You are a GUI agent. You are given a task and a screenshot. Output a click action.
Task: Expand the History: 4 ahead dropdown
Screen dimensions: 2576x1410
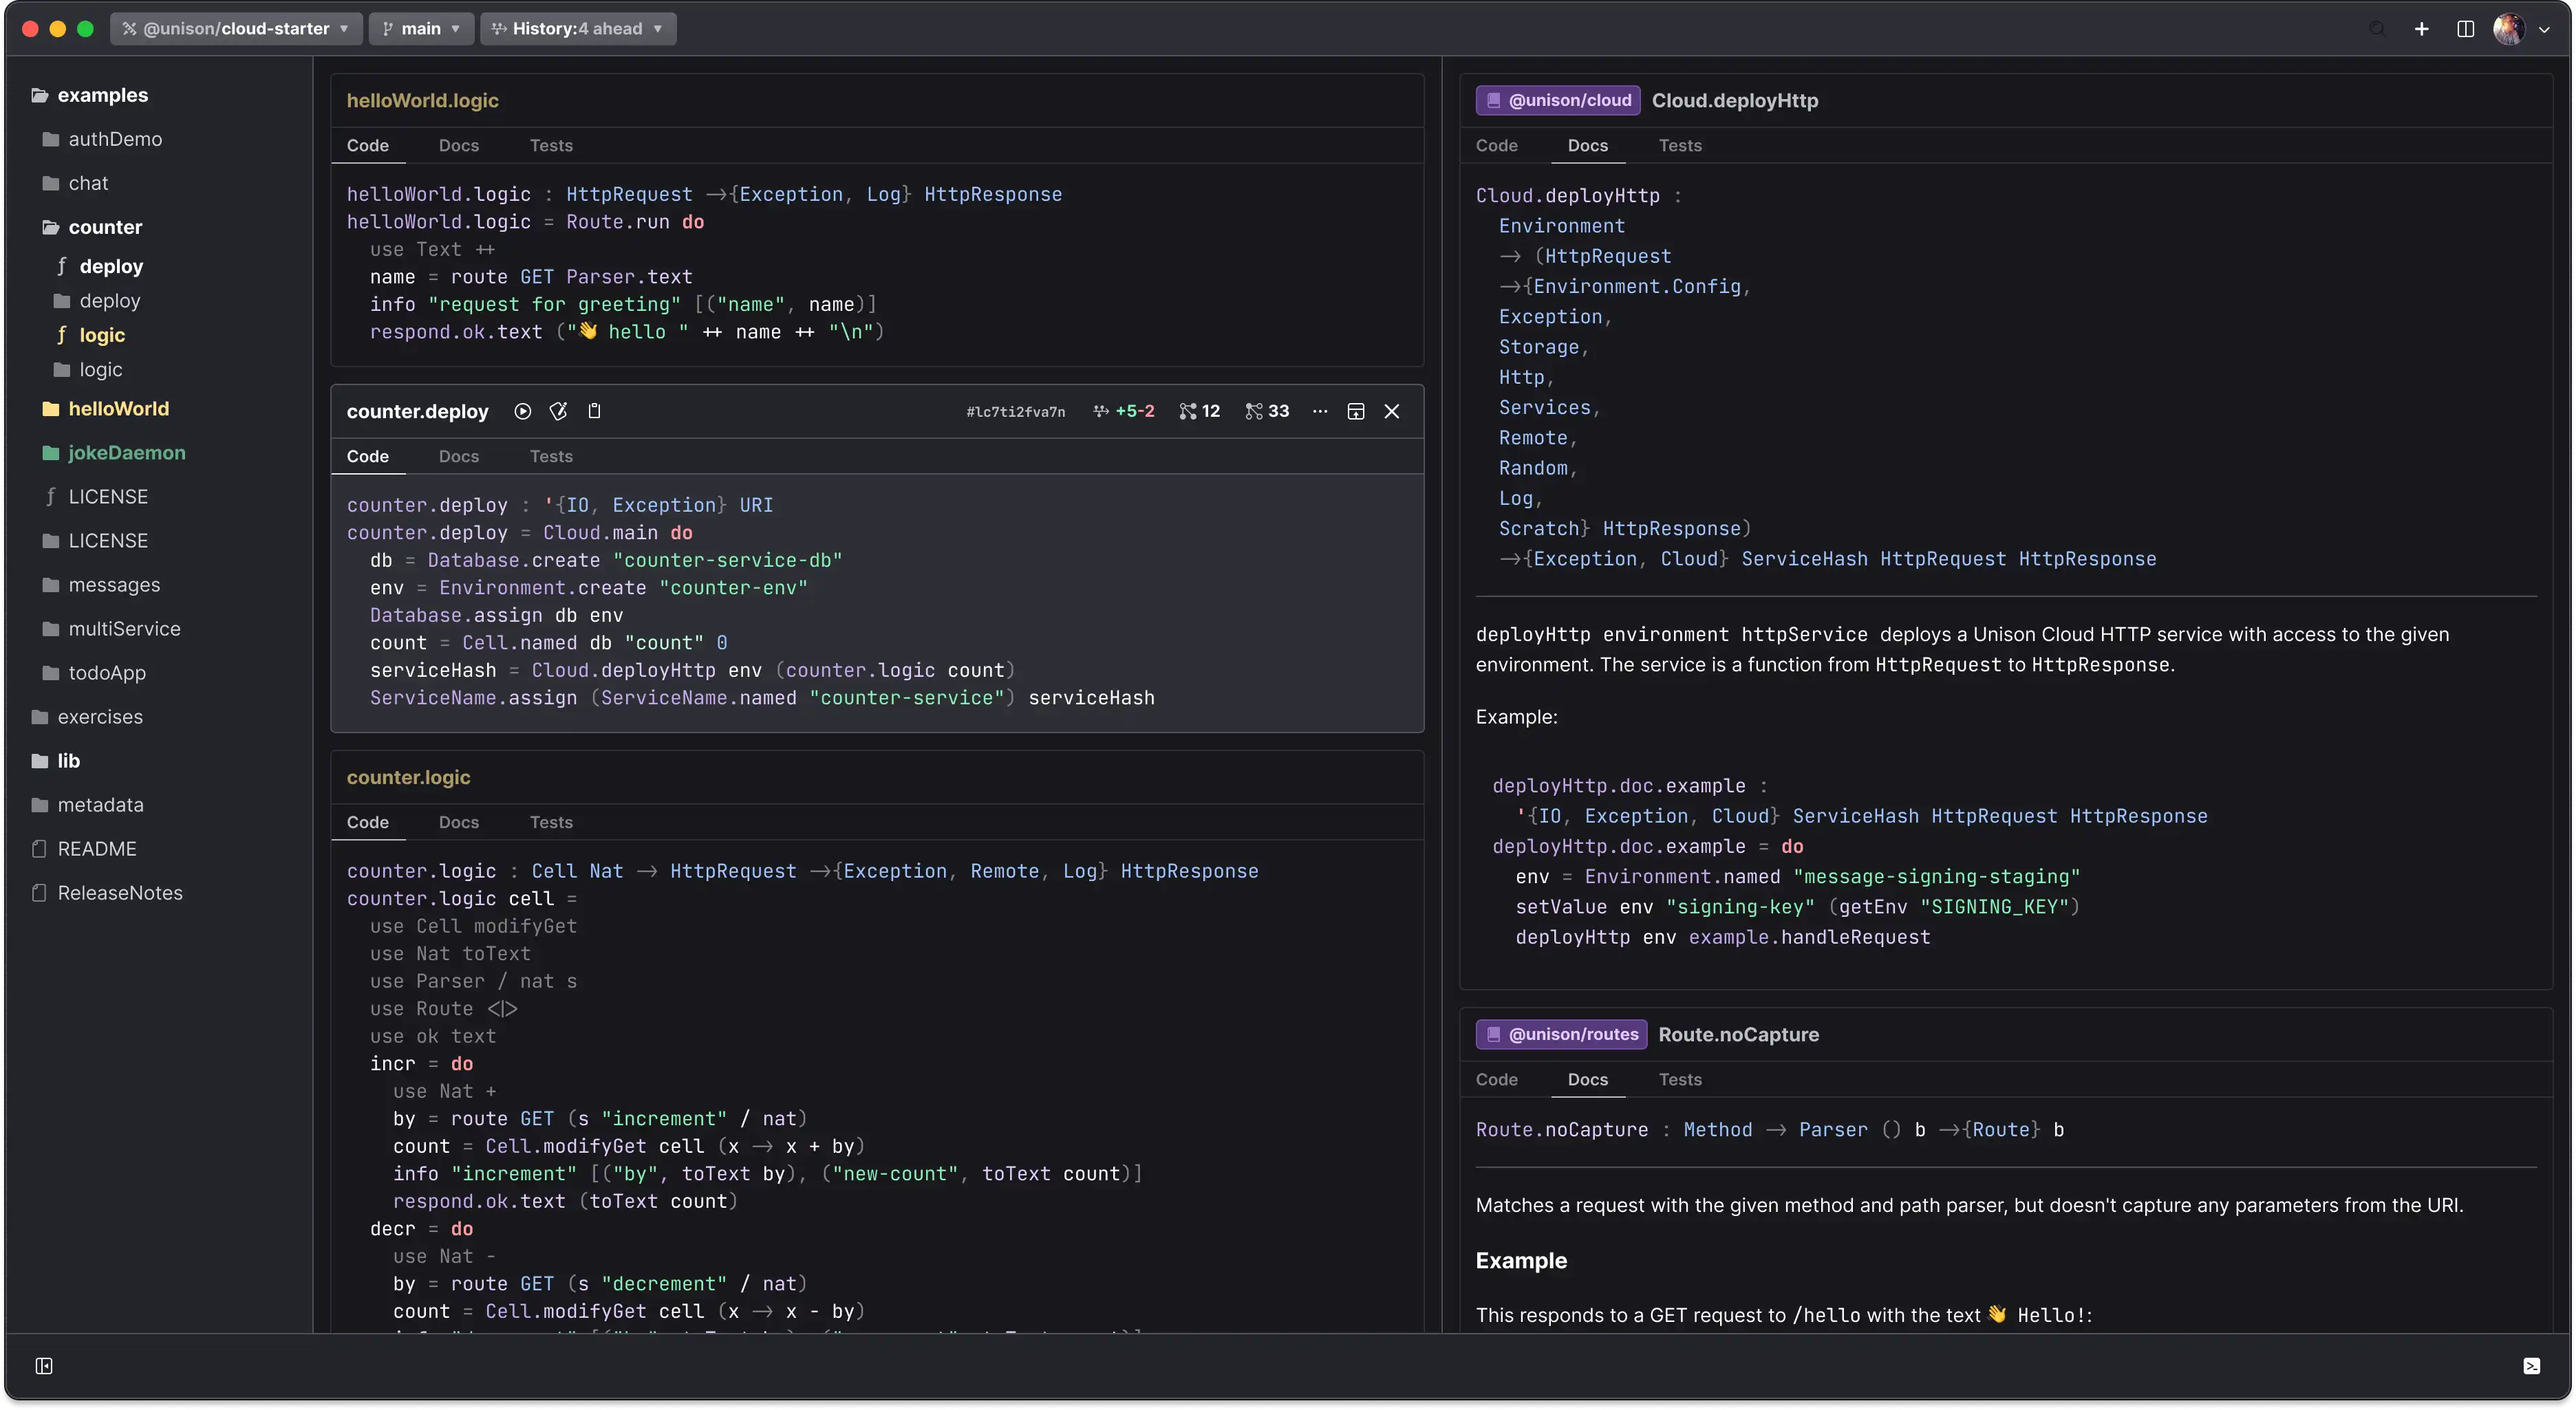(578, 29)
